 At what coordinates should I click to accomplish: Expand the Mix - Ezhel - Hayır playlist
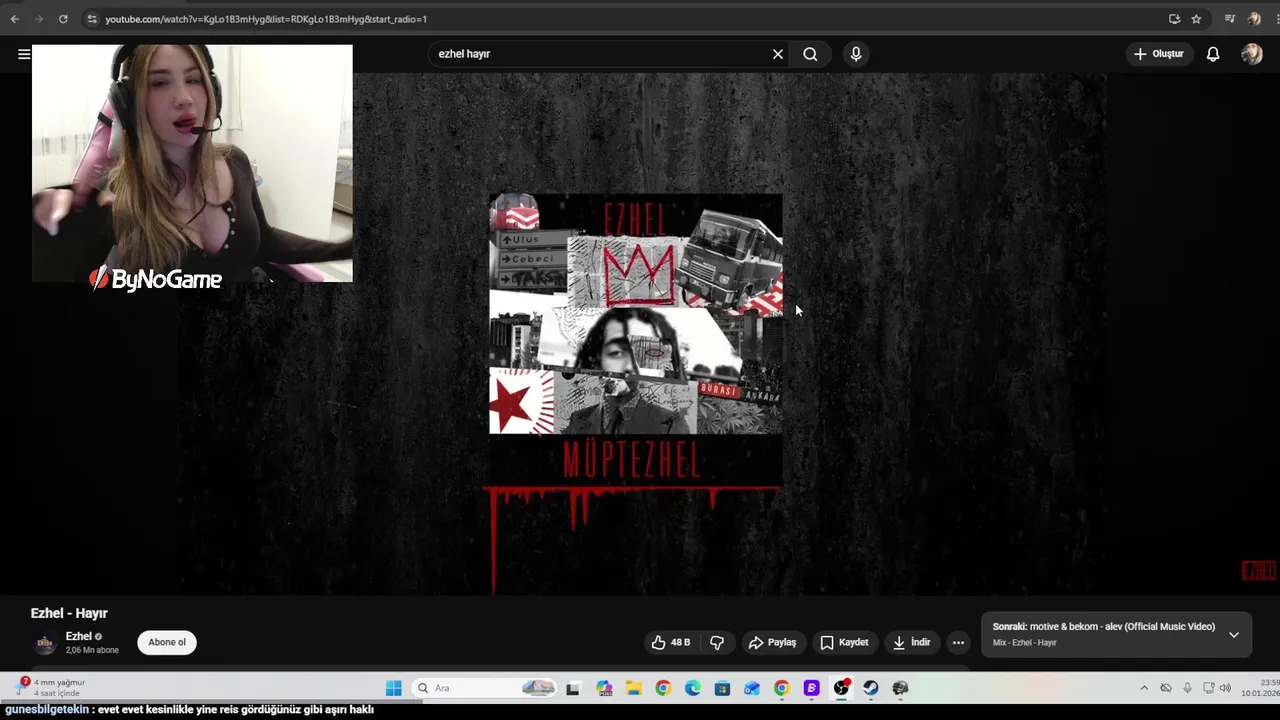[1234, 635]
